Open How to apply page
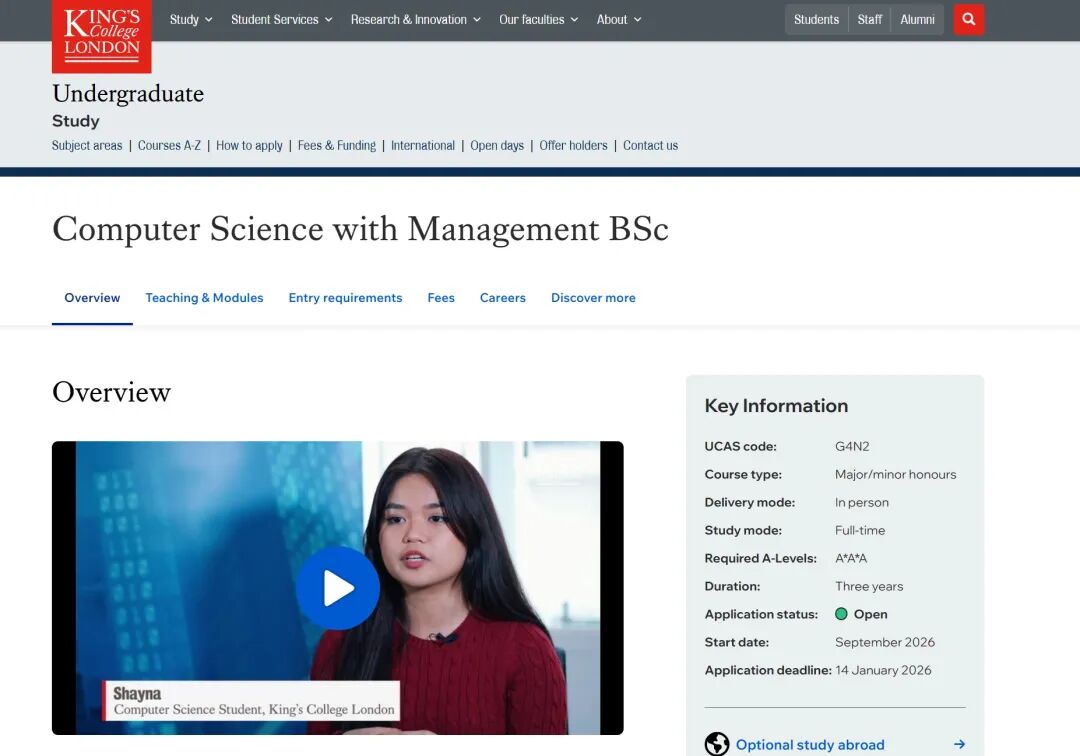This screenshot has width=1080, height=756. [249, 145]
